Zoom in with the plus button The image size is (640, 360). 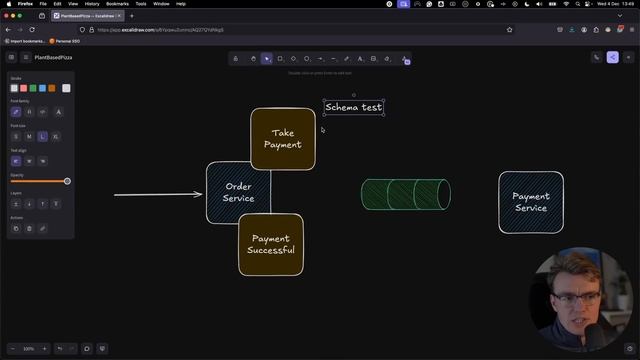coord(44,349)
